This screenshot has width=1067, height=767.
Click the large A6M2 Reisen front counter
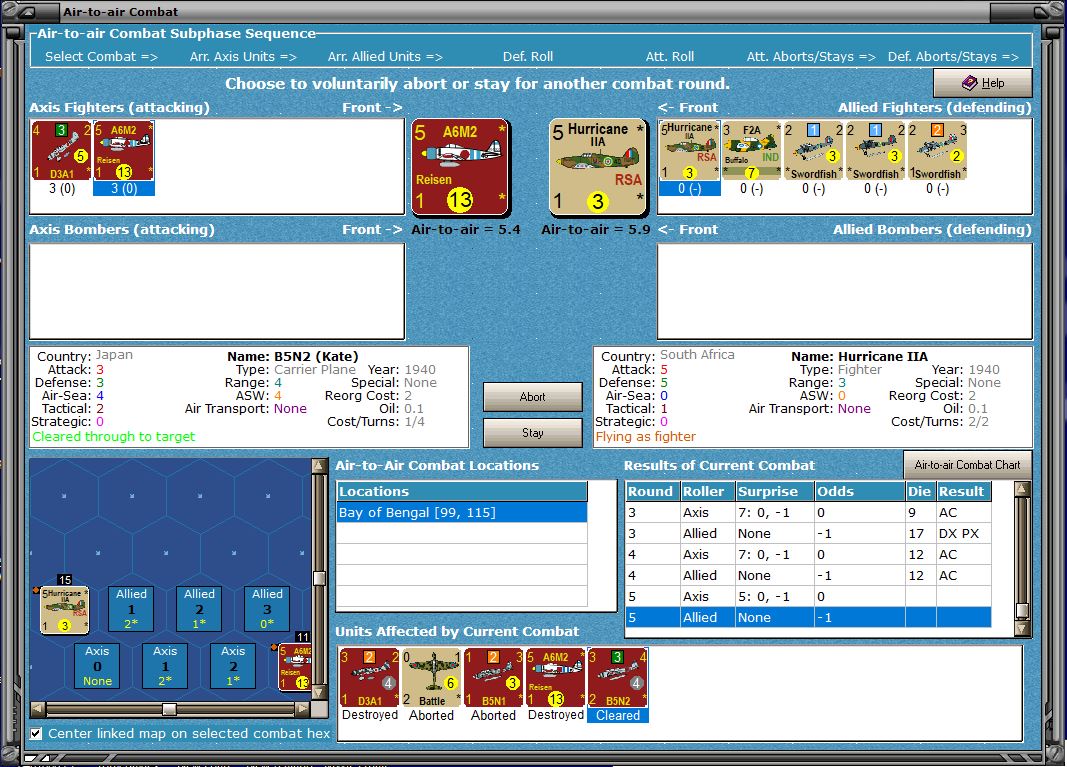click(460, 167)
